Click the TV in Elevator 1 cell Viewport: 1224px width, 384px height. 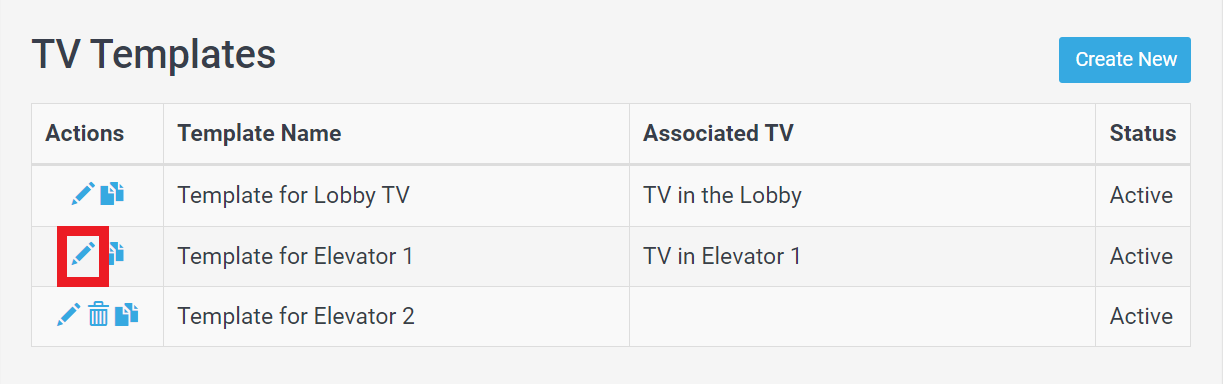722,256
